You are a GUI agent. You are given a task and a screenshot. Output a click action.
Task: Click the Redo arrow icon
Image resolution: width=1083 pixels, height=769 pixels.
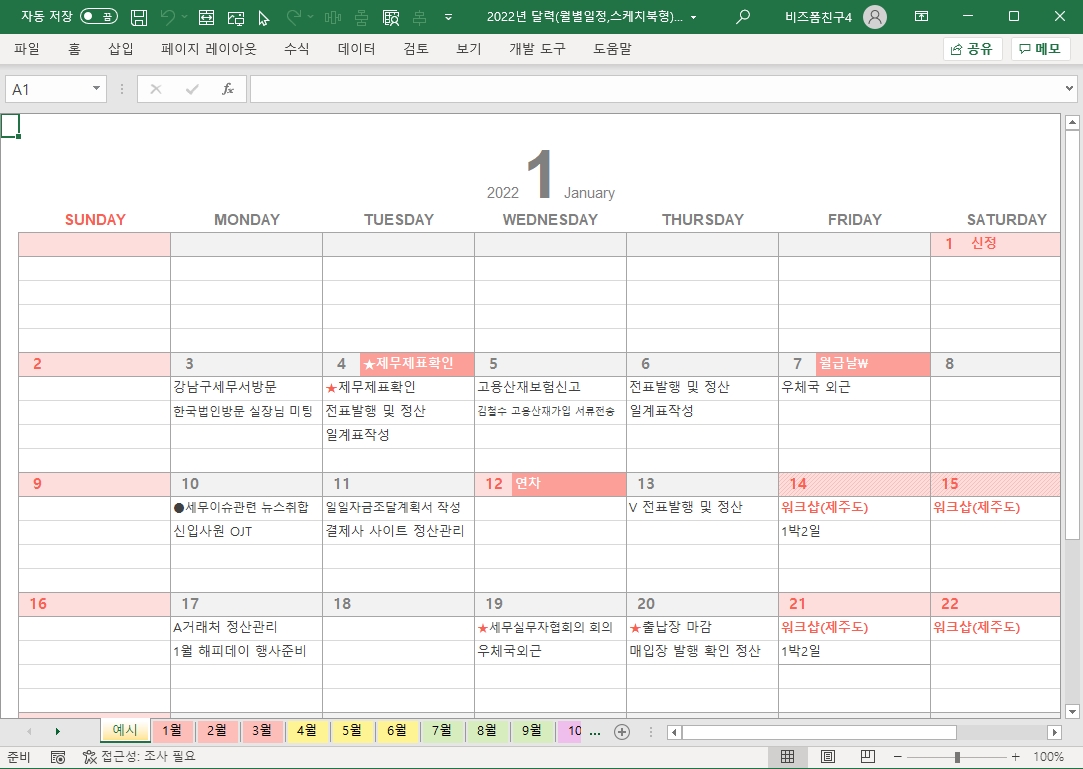(294, 17)
